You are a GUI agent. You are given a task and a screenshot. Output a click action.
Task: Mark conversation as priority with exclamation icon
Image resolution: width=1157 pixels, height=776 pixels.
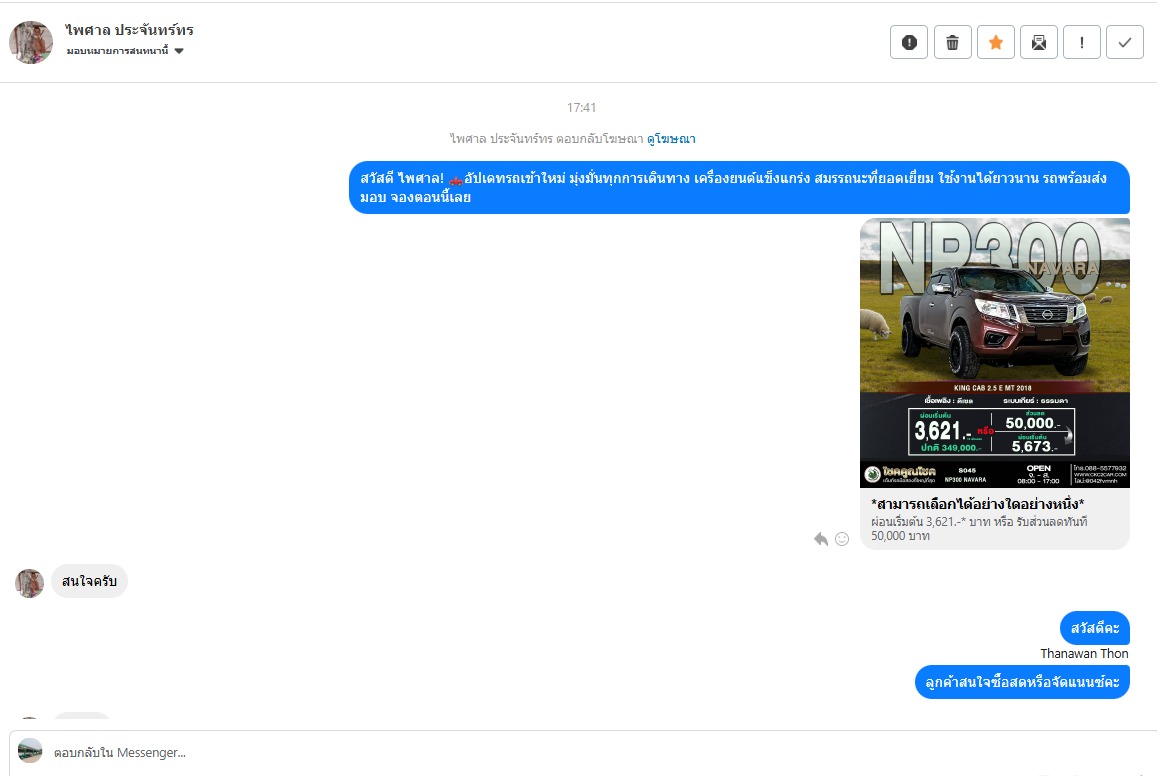point(1082,42)
